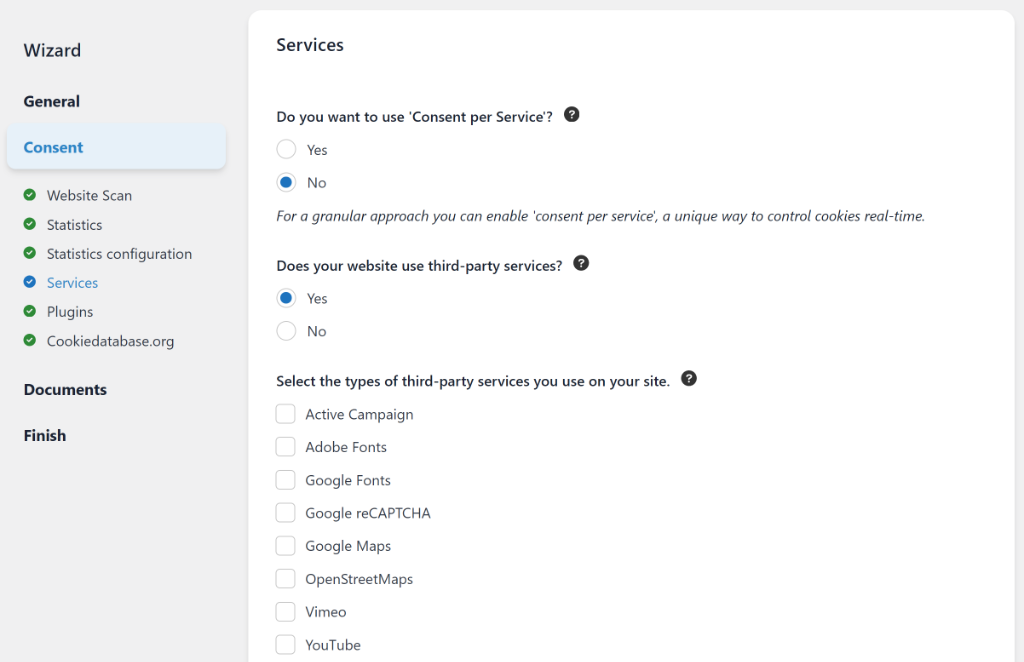Click help icon for service types selection

tap(689, 378)
